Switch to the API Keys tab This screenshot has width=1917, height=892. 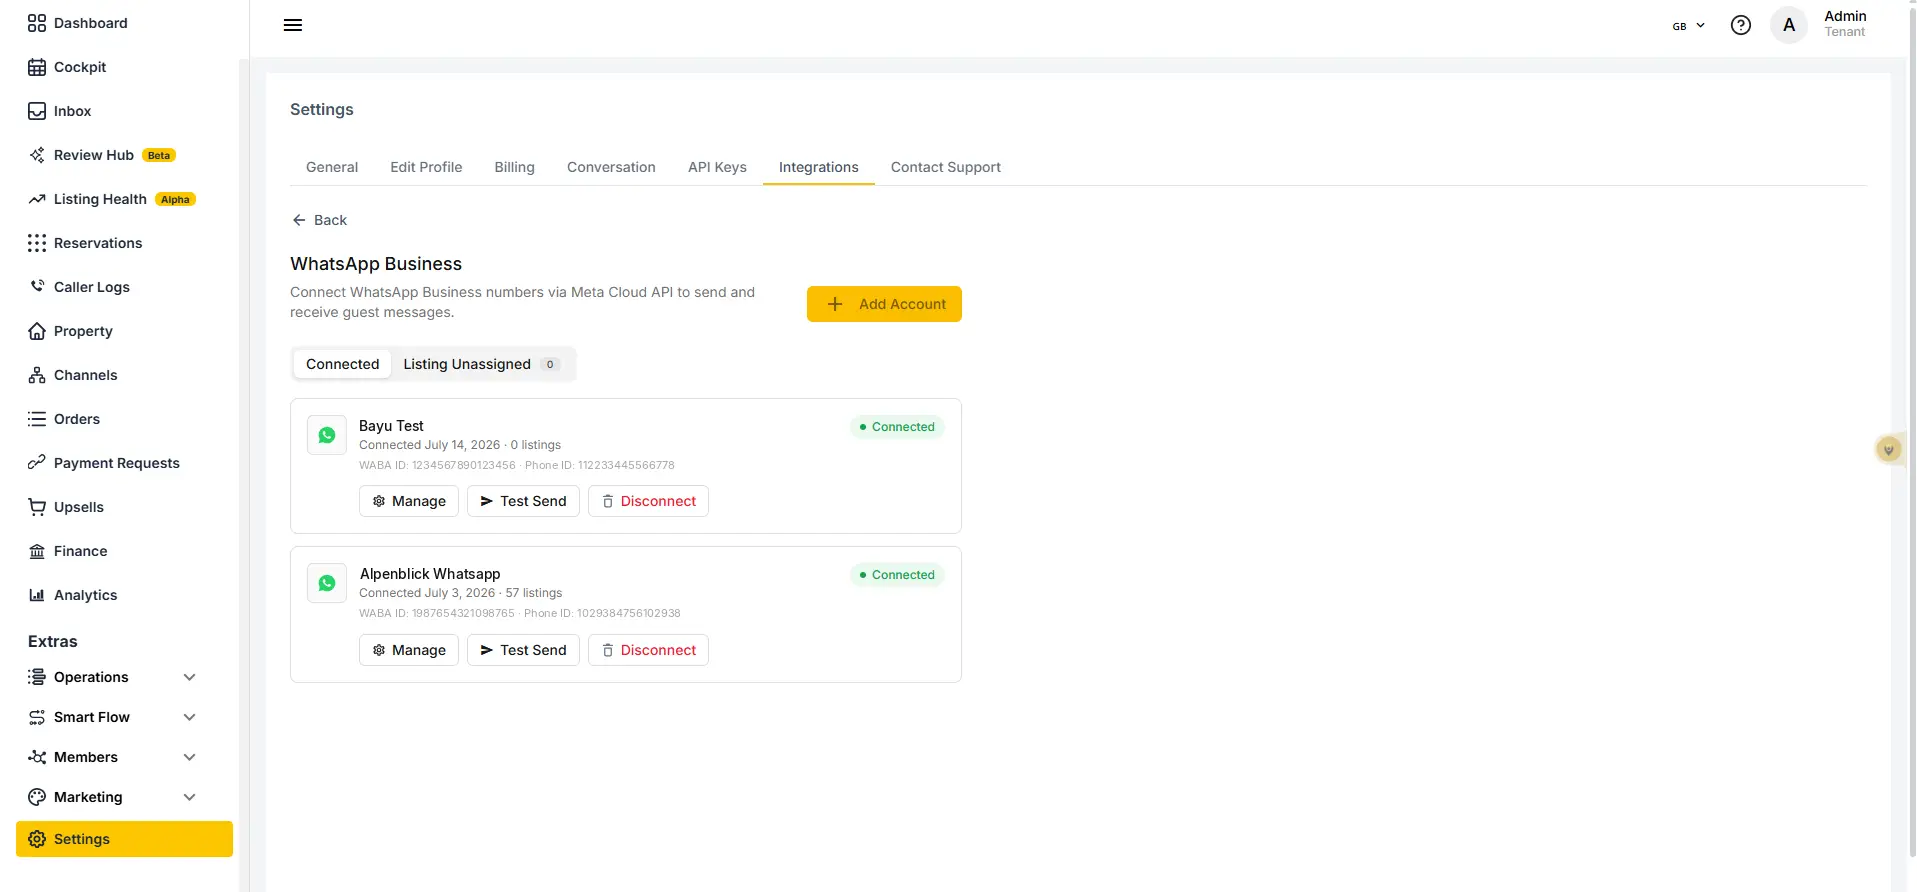tap(717, 167)
